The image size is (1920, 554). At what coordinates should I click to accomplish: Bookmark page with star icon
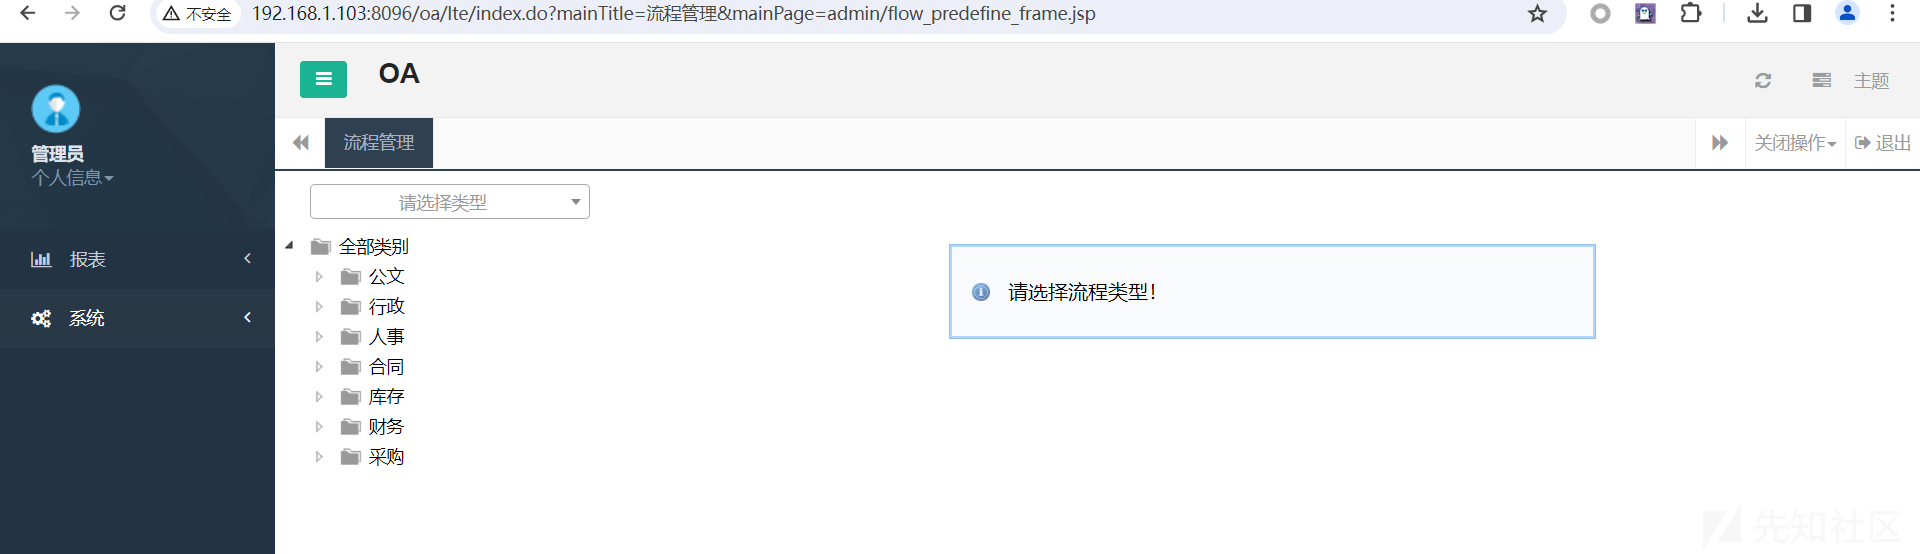(1537, 14)
